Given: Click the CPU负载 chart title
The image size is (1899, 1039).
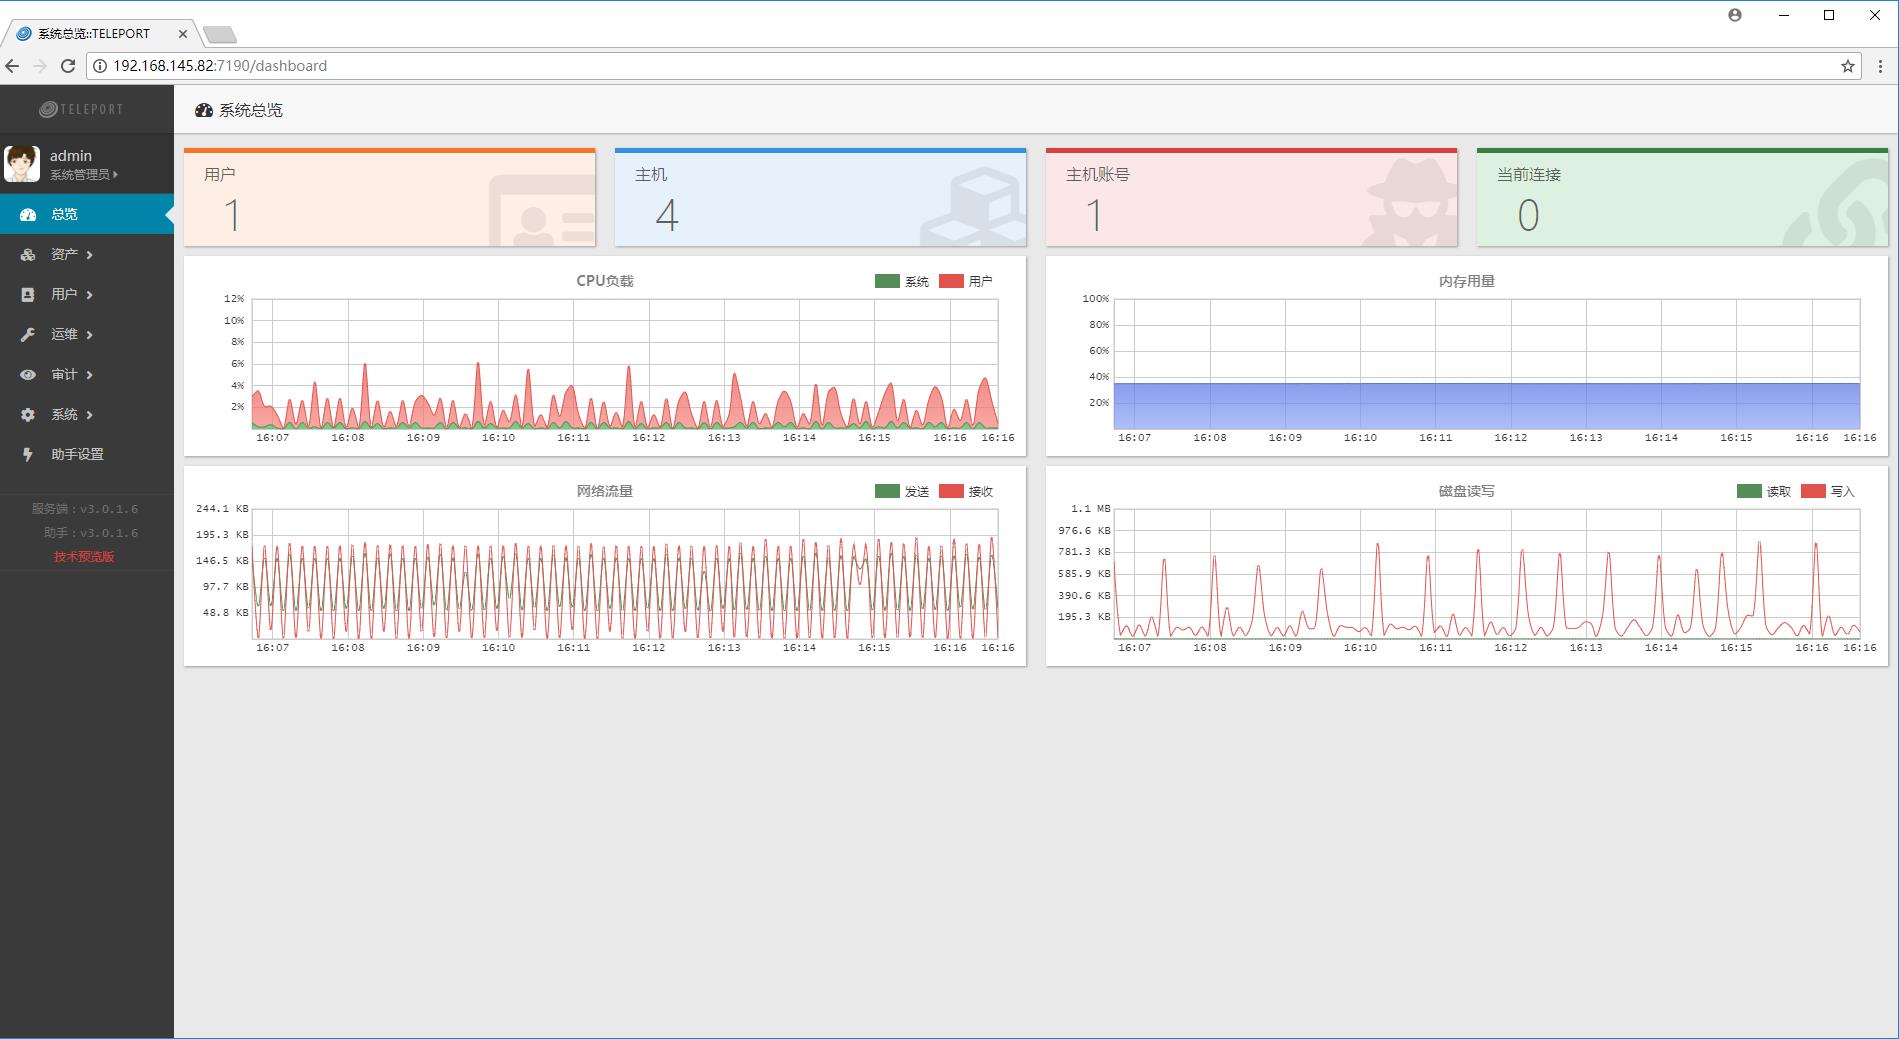Looking at the screenshot, I should point(605,281).
